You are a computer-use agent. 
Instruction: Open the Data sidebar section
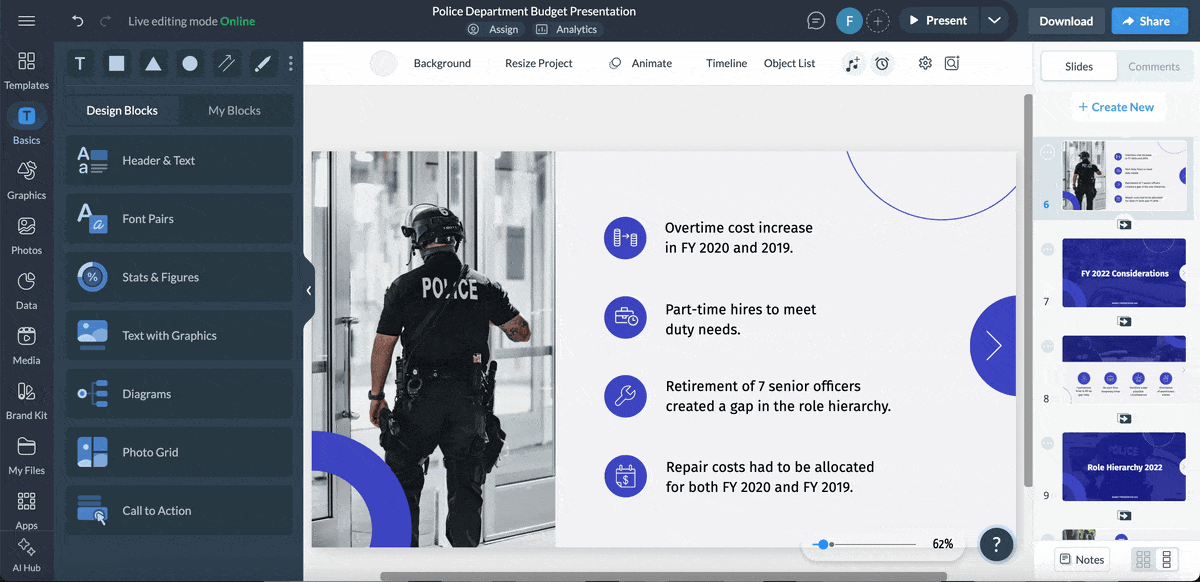pyautogui.click(x=27, y=290)
